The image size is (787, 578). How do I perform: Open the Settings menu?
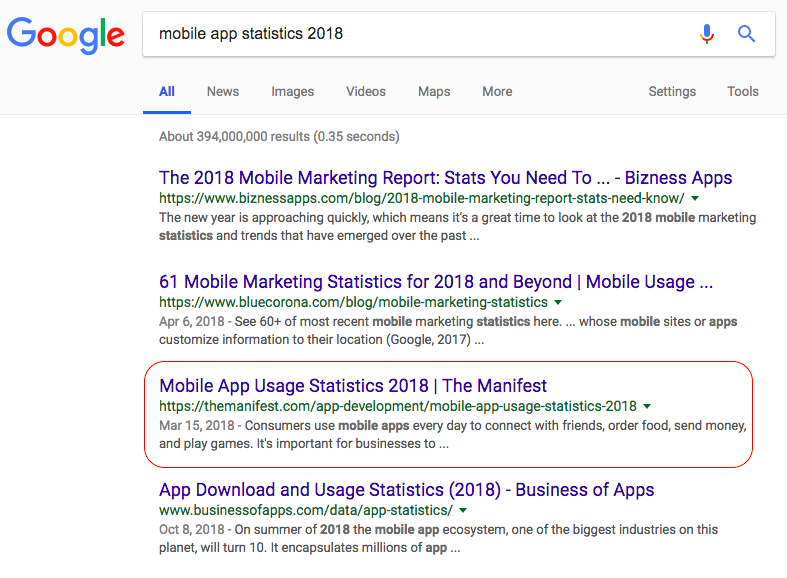[x=672, y=91]
